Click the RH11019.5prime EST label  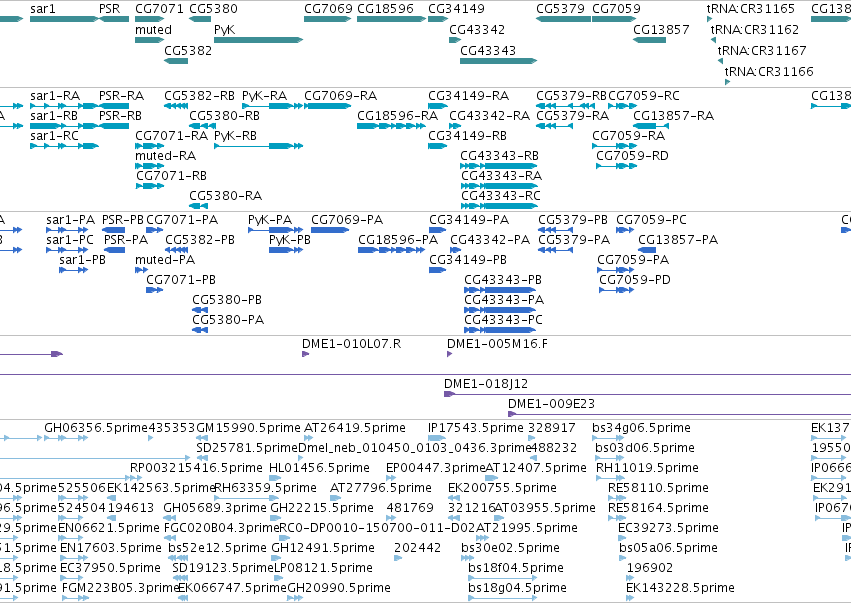click(x=647, y=468)
